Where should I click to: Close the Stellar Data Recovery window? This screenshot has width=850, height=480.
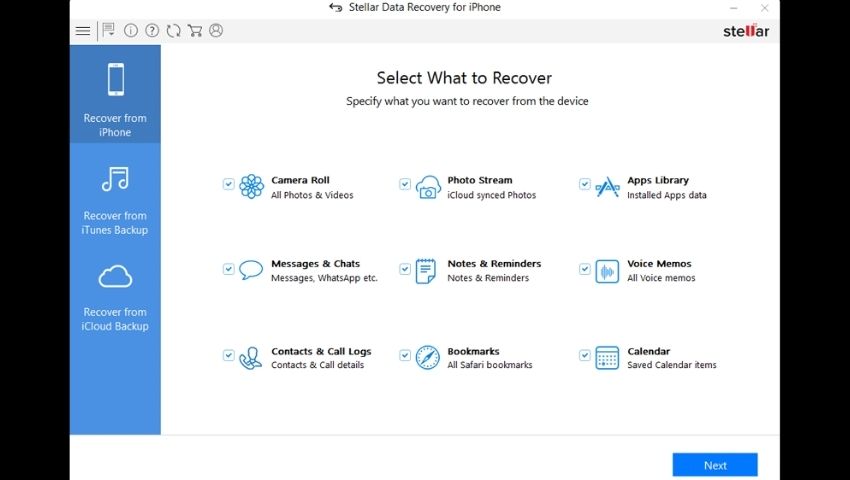pyautogui.click(x=764, y=8)
